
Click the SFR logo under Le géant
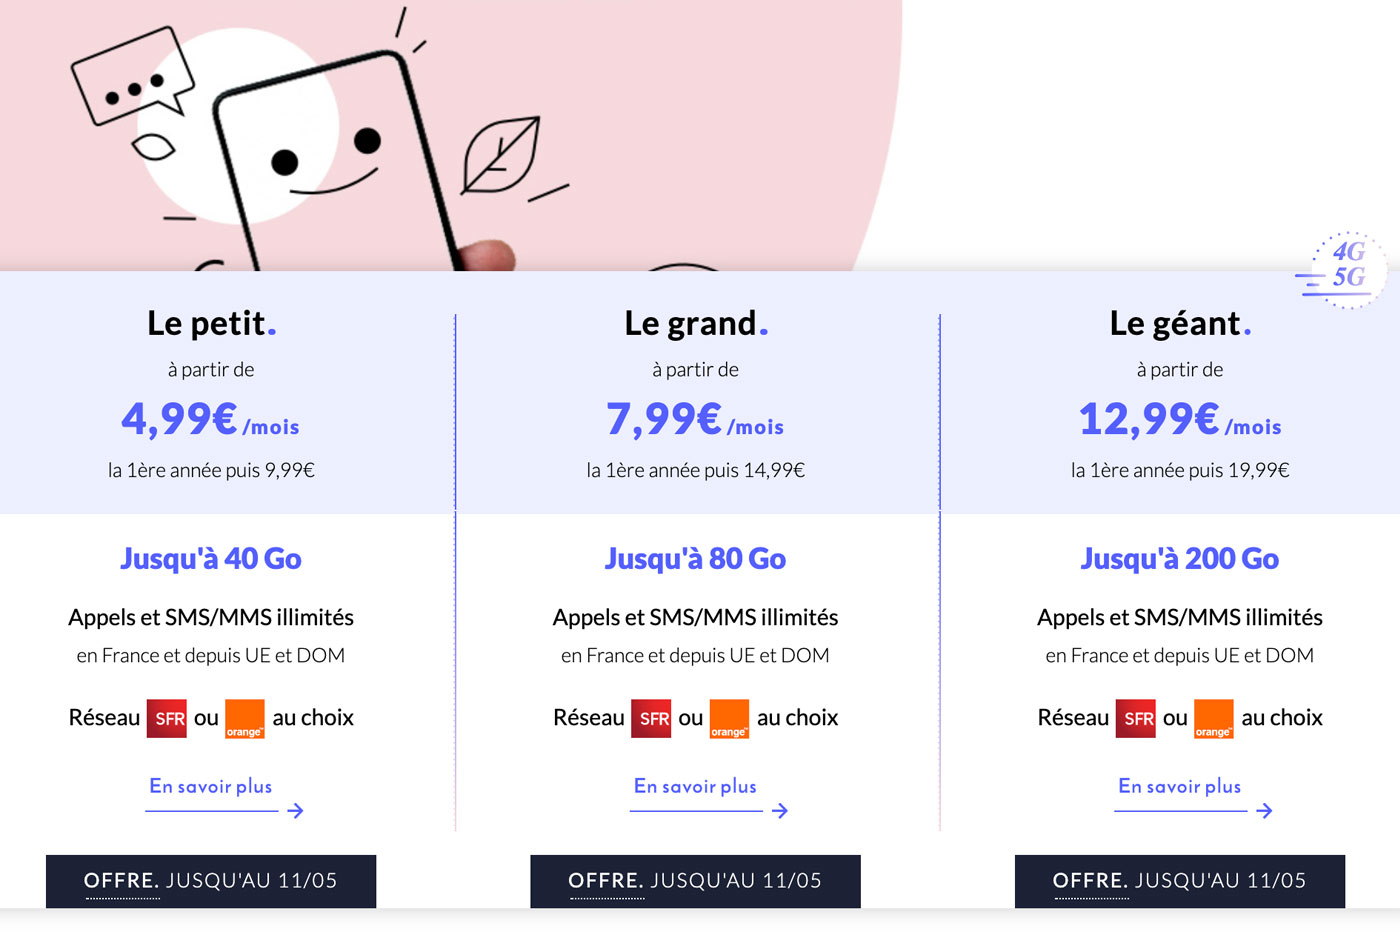tap(1136, 718)
